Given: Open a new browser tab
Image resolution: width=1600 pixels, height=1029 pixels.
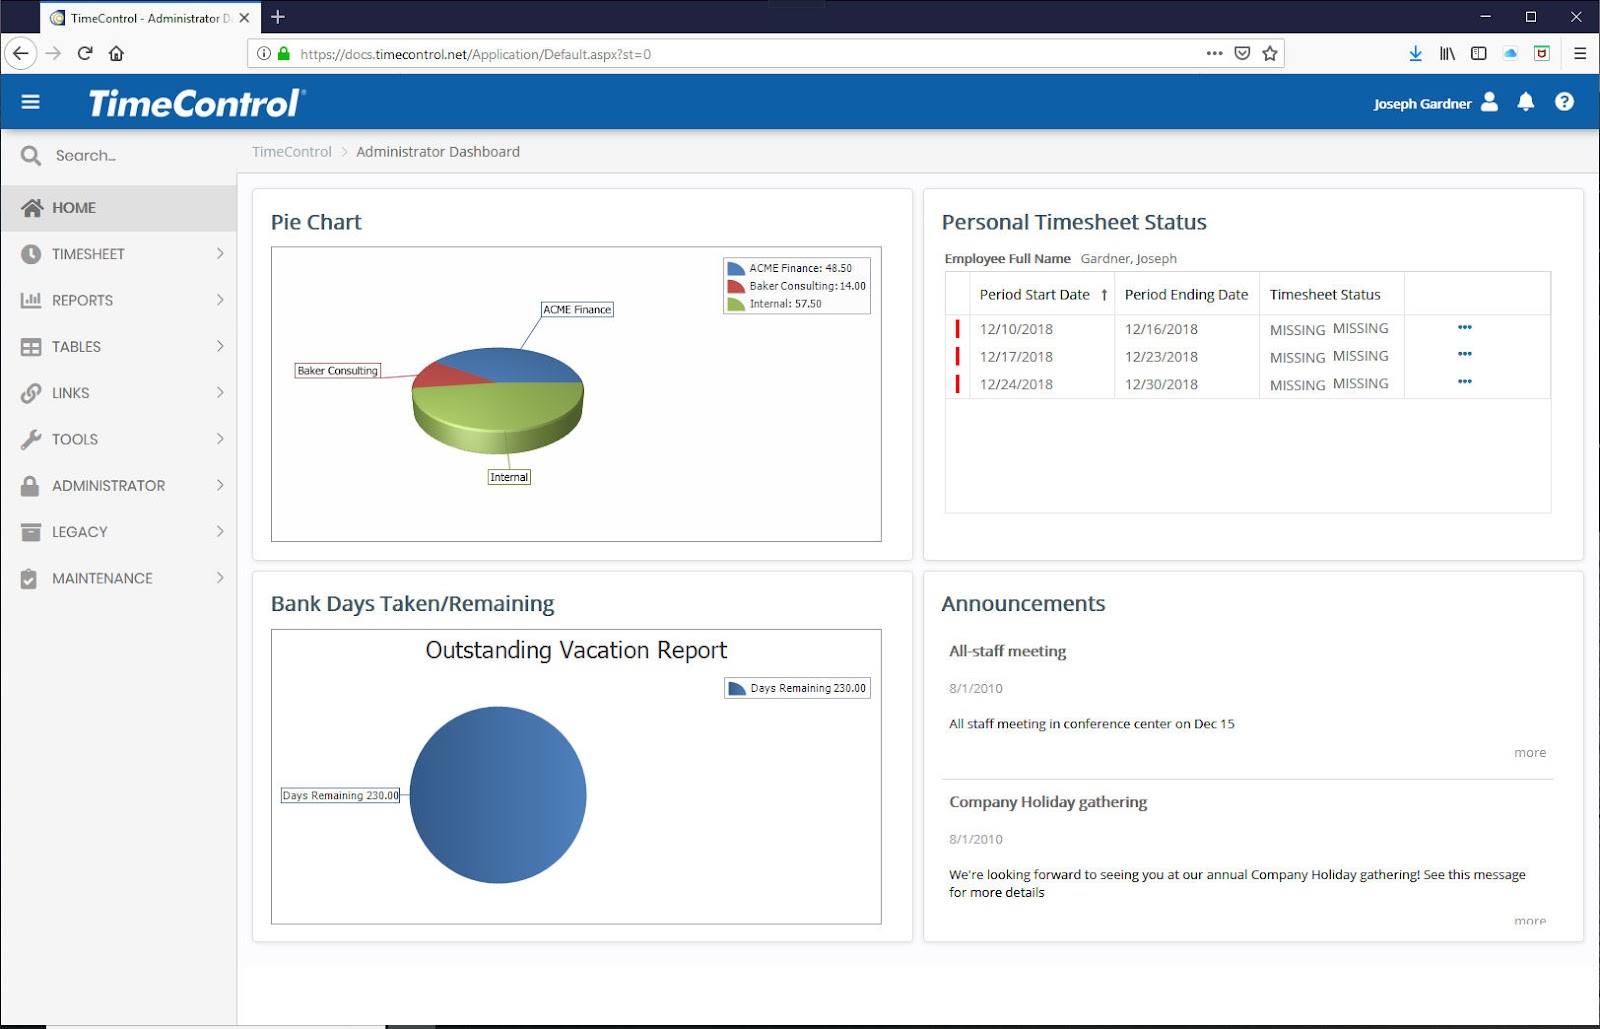Looking at the screenshot, I should pyautogui.click(x=278, y=17).
